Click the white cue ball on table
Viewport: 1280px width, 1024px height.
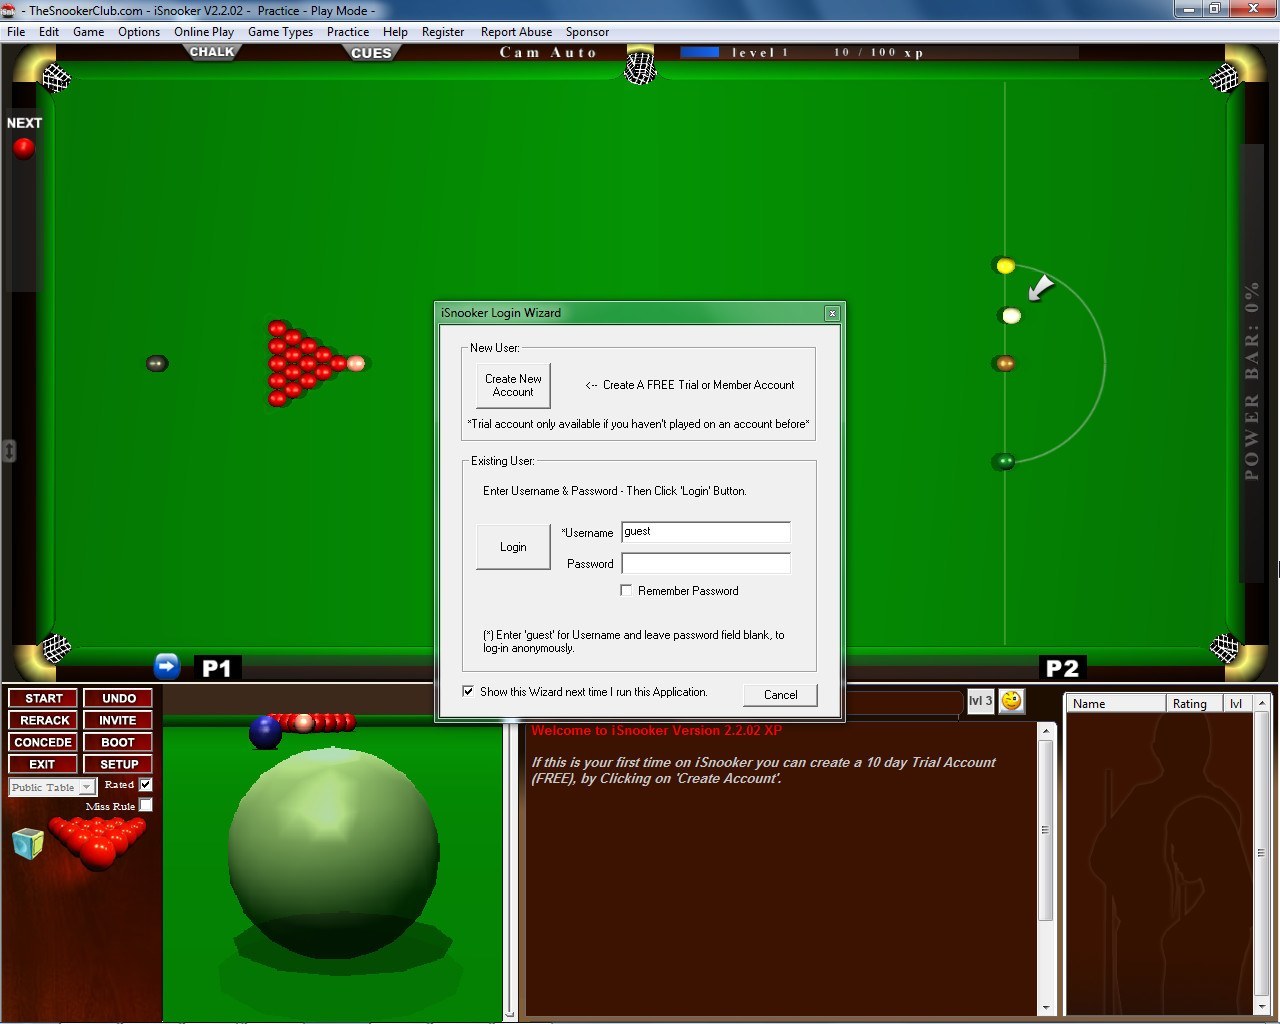(1011, 316)
